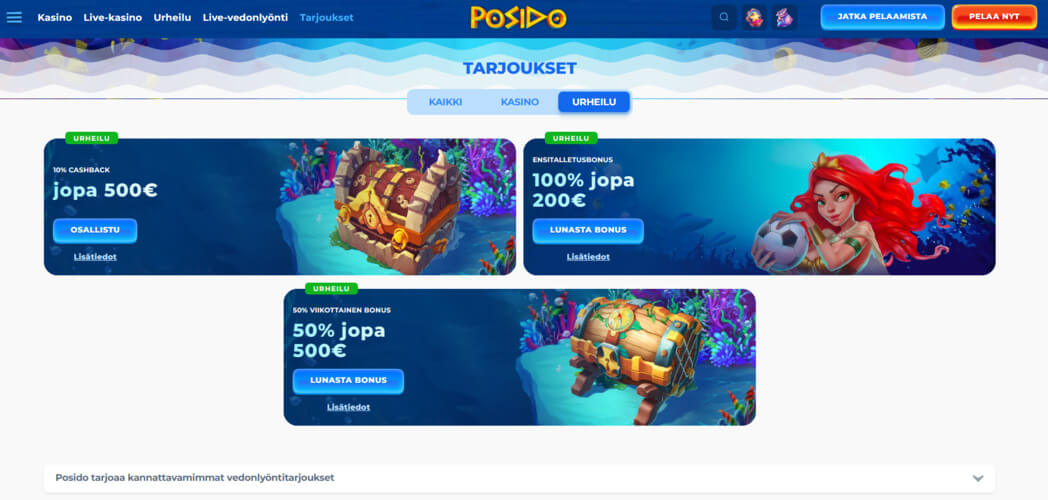Open Live-kasino in the top menu
This screenshot has width=1048, height=500.
[x=112, y=17]
